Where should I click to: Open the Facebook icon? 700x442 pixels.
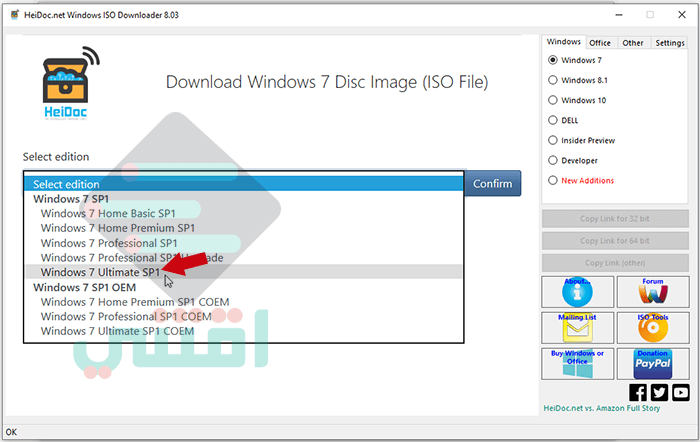click(x=638, y=392)
